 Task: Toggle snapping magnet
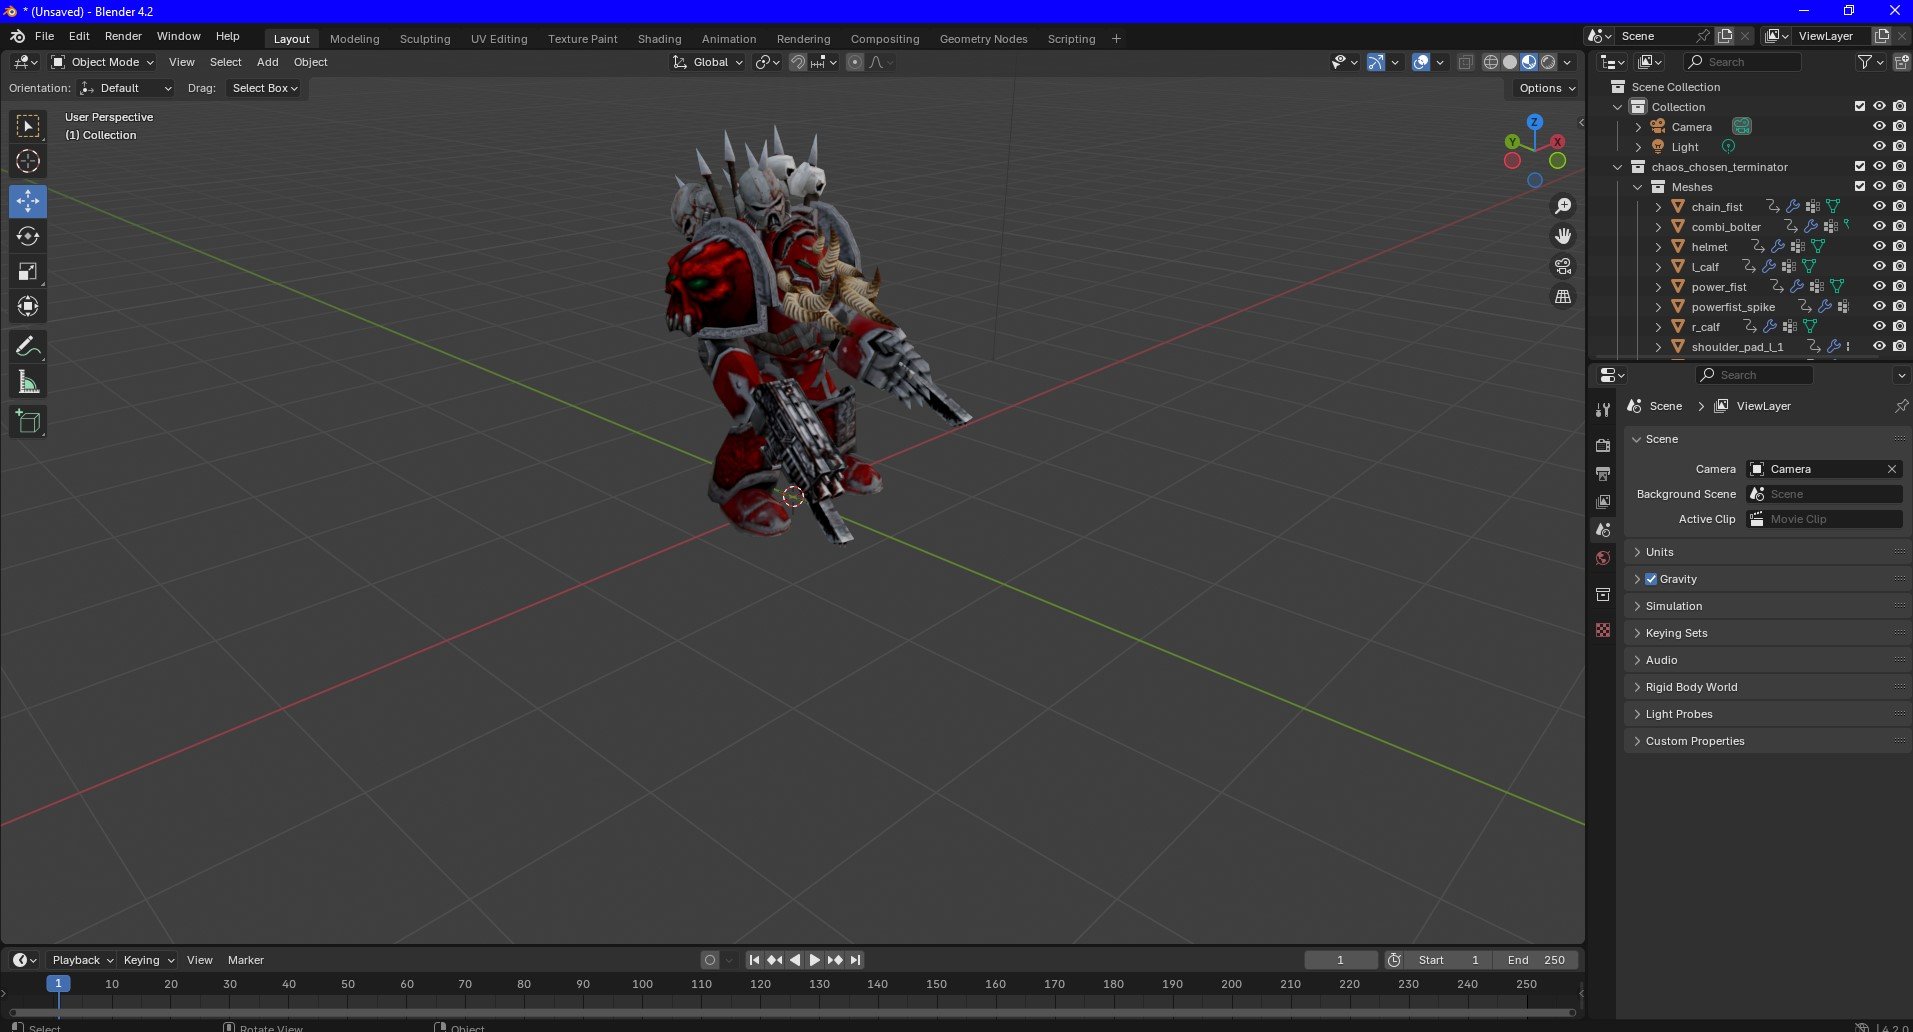(x=797, y=62)
